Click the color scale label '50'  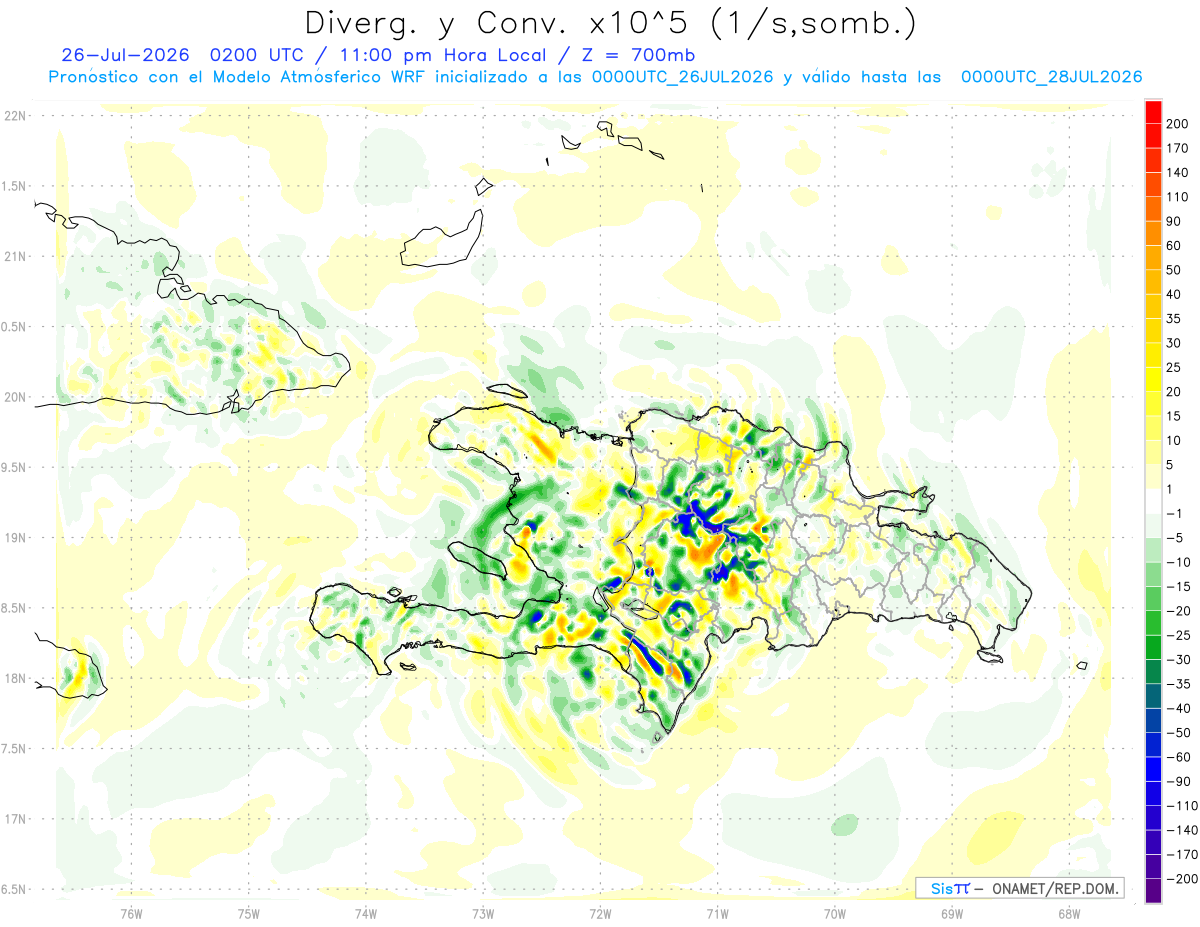(1174, 270)
